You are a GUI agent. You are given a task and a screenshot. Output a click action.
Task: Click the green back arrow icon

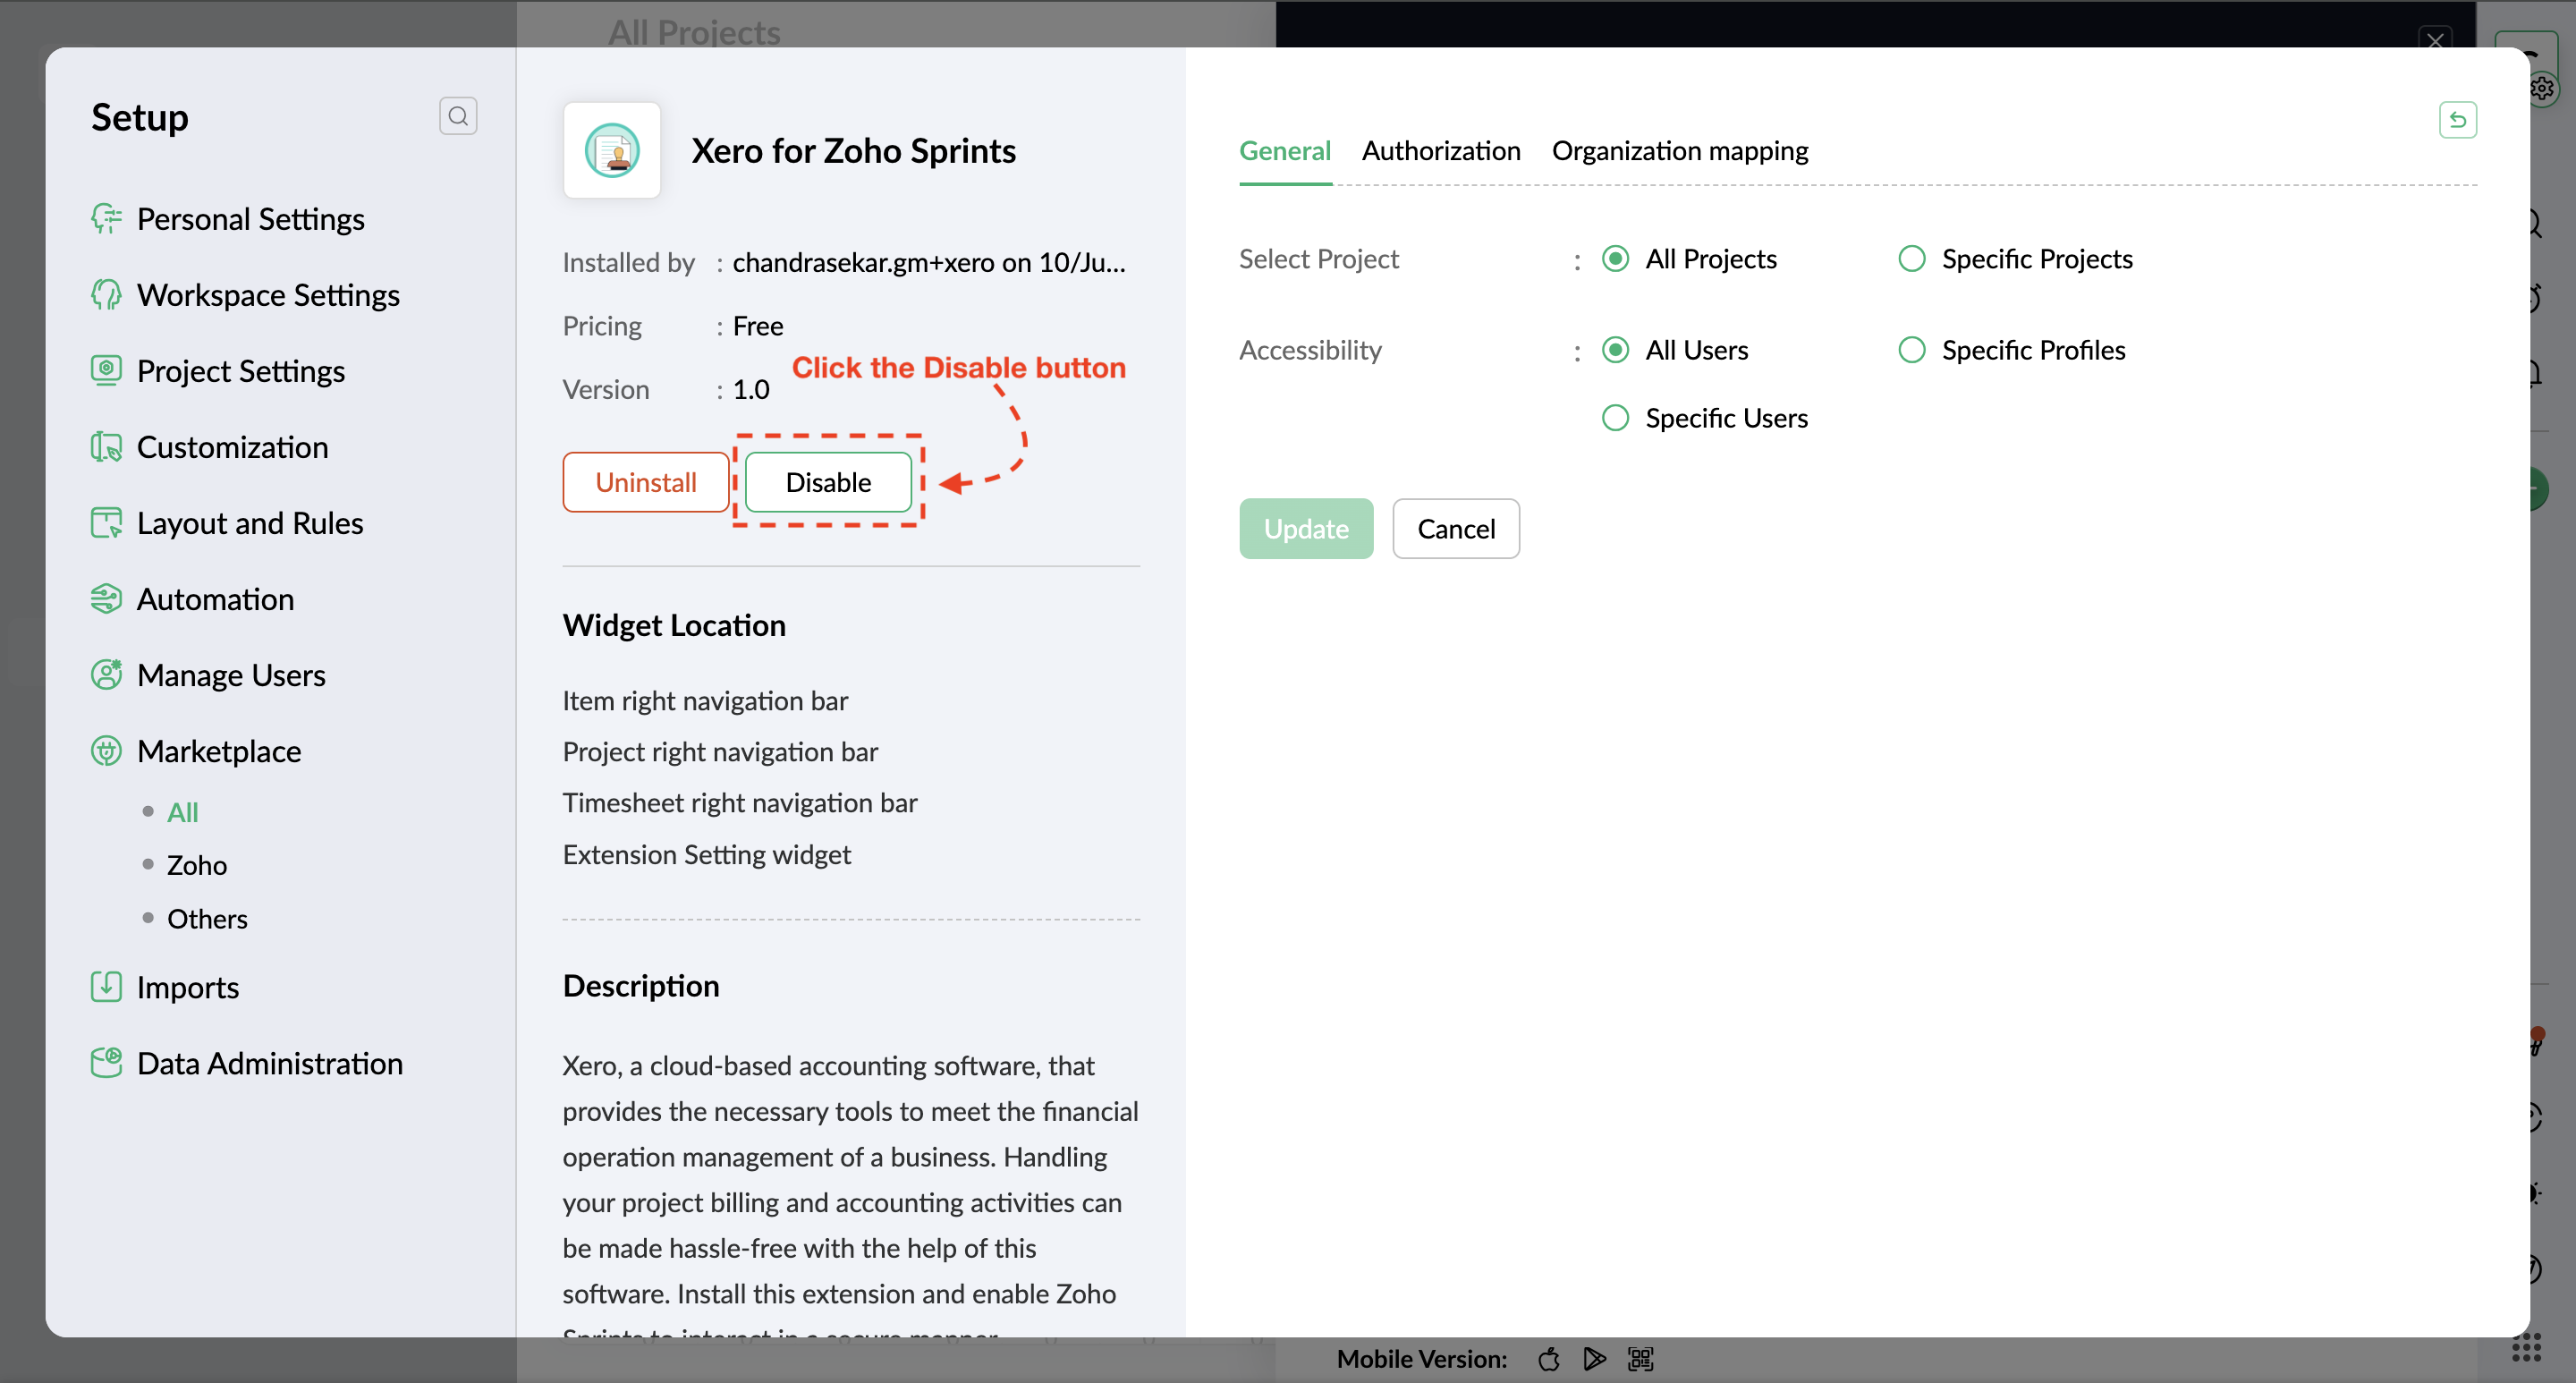[2457, 120]
